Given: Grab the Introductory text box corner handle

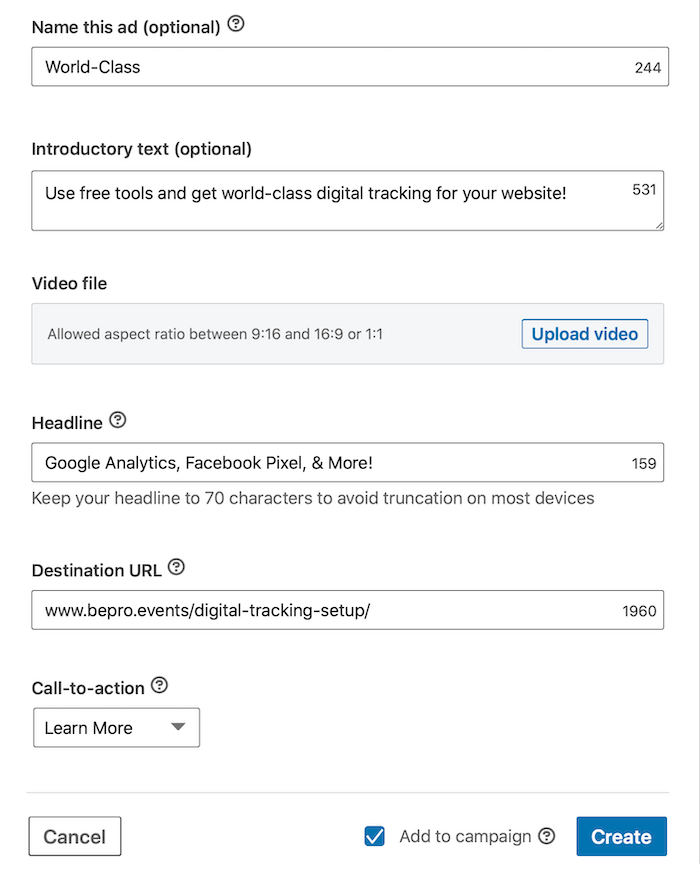Looking at the screenshot, I should click(659, 226).
